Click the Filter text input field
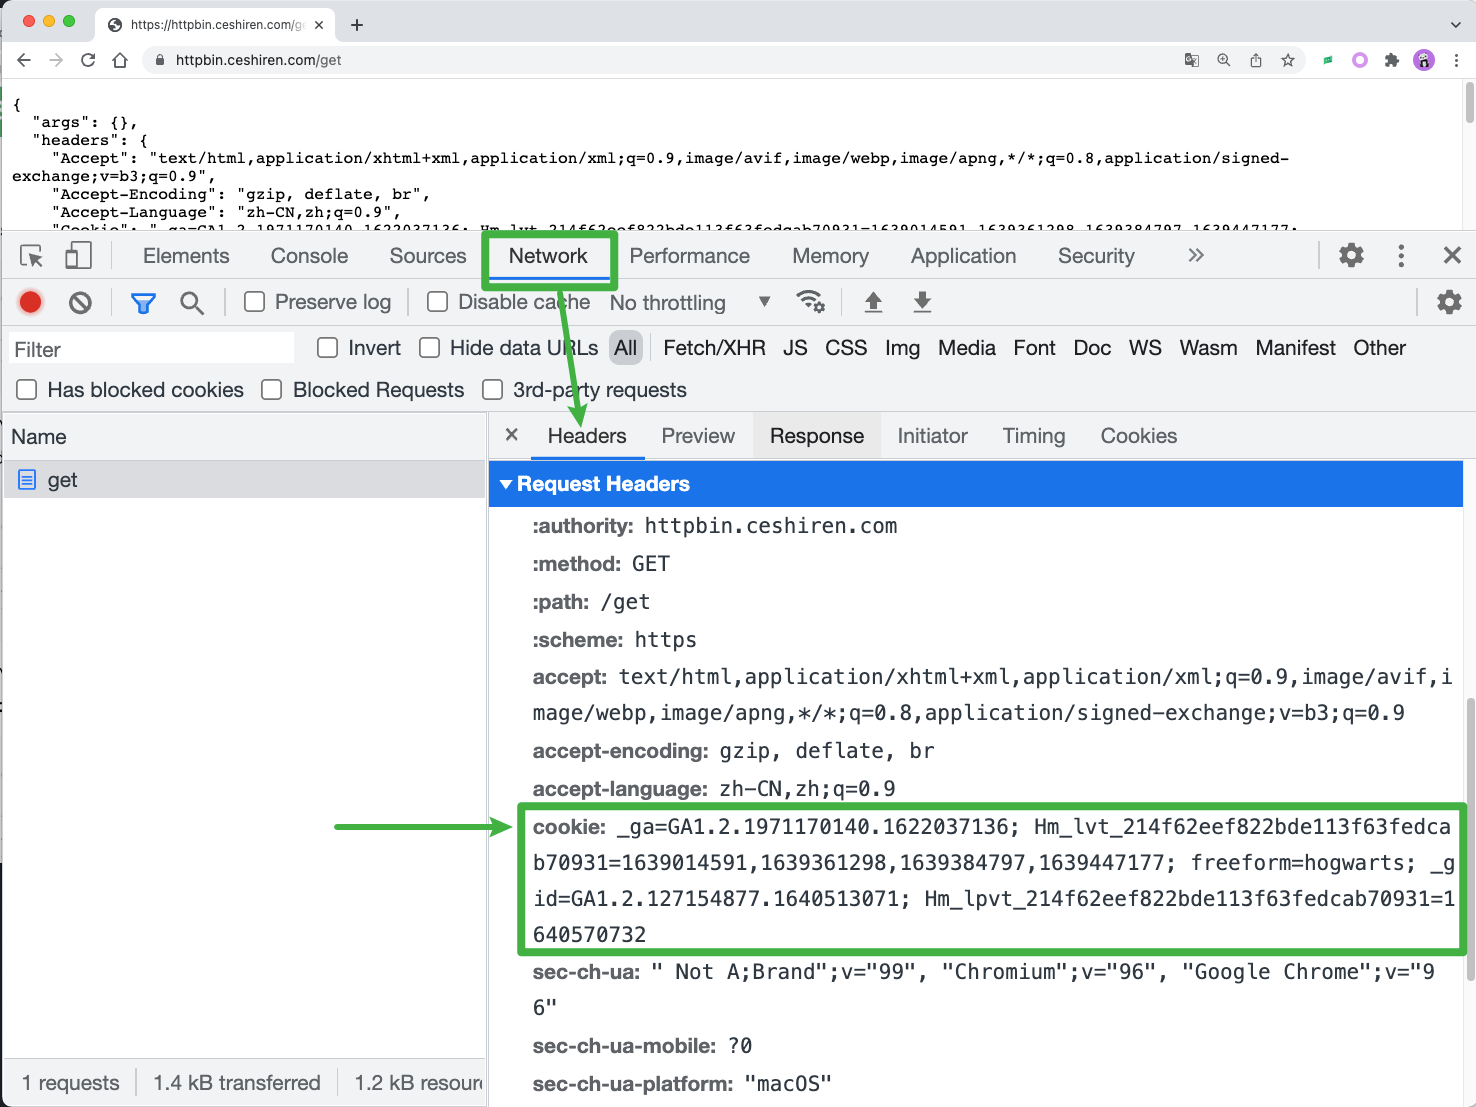Screen dimensions: 1476x1107 click(152, 349)
